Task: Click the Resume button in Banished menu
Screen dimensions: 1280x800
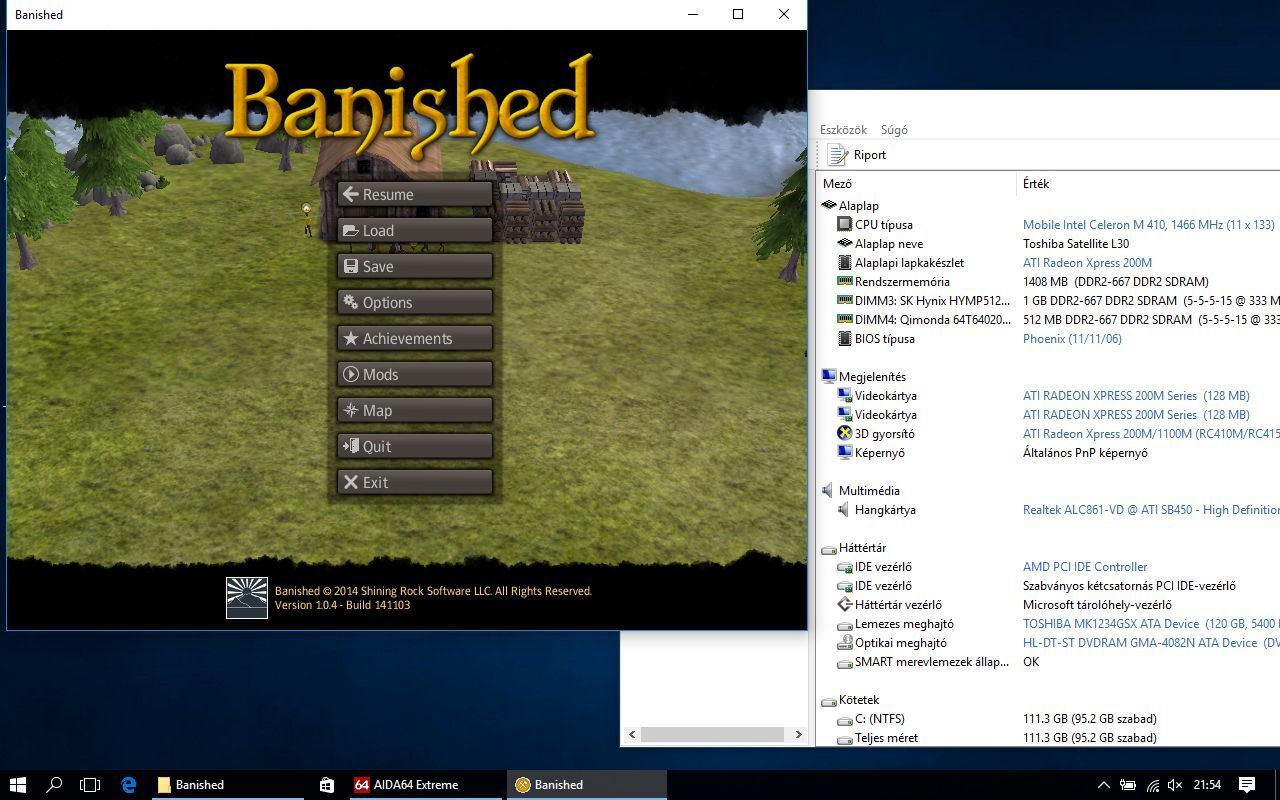Action: [x=415, y=194]
